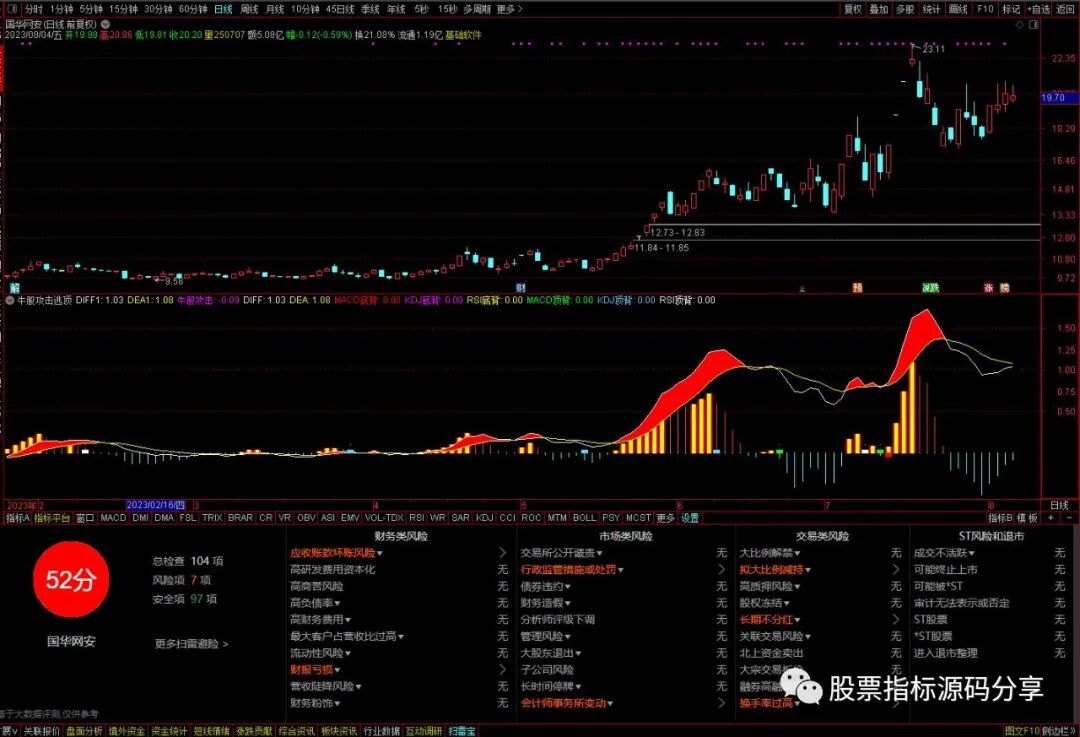Open 资金统计 bottom tab
This screenshot has height=737, width=1080.
(169, 731)
